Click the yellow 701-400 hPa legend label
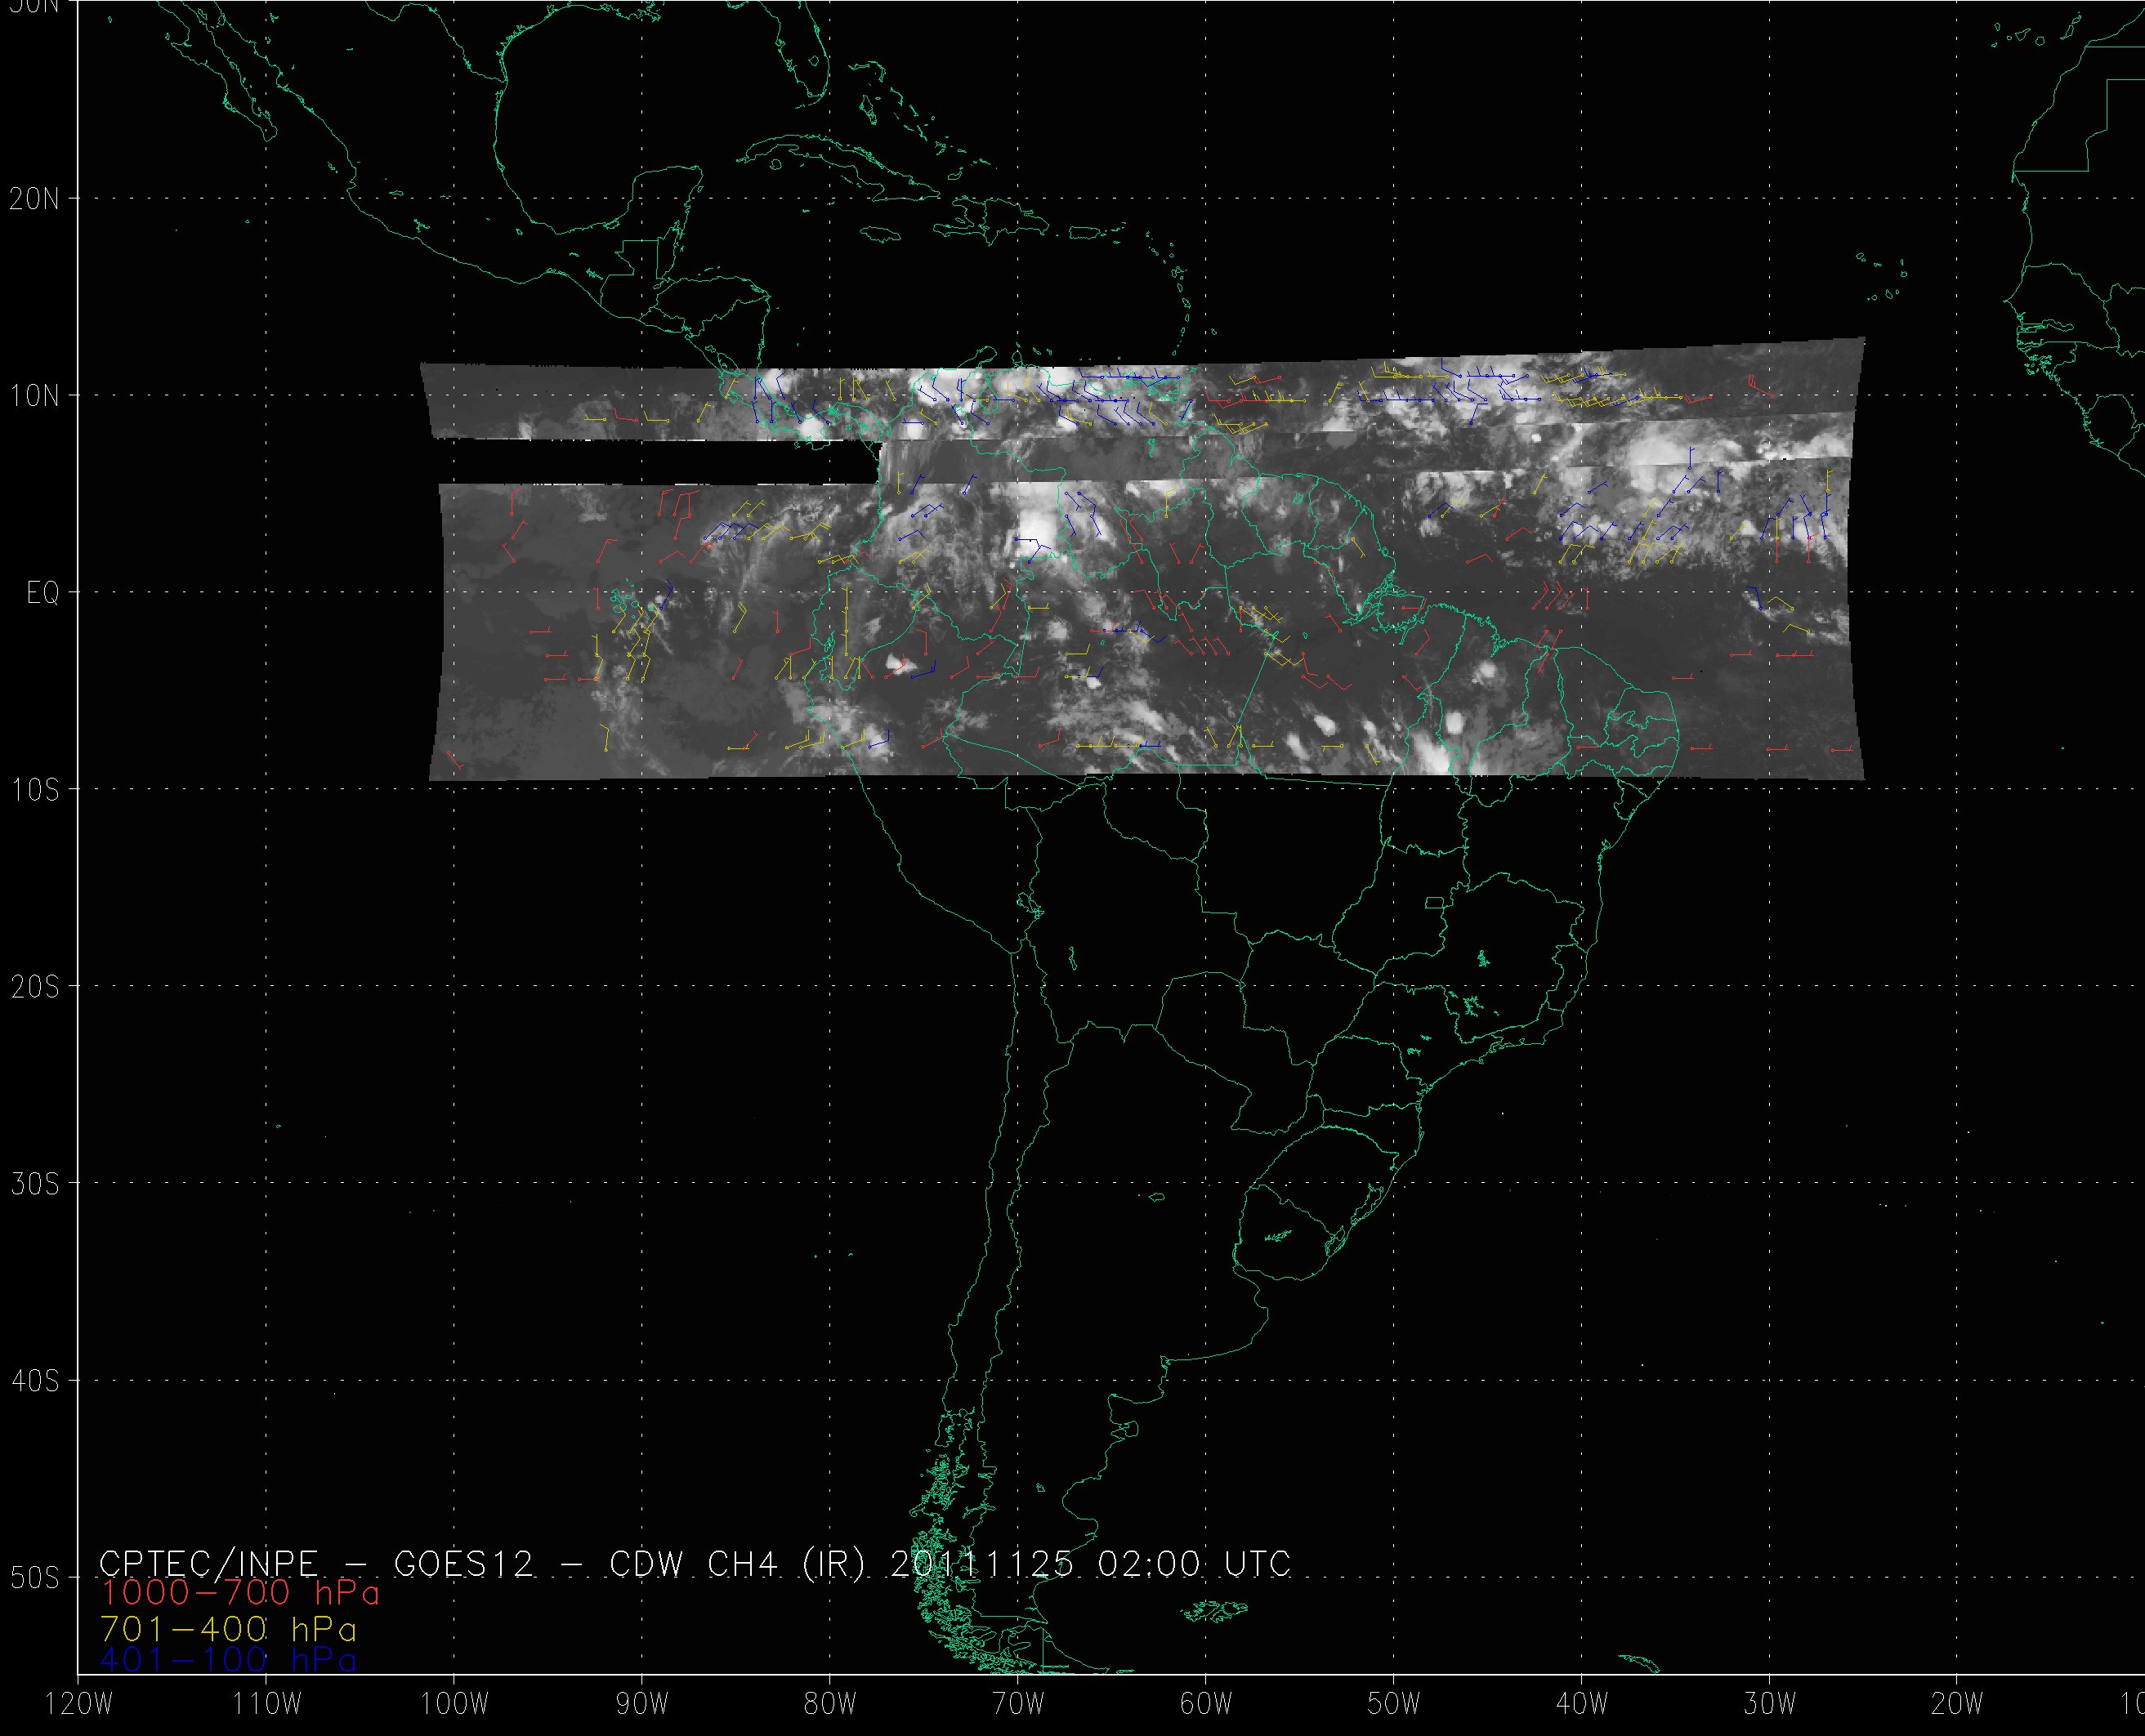This screenshot has width=2145, height=1736. (228, 1629)
